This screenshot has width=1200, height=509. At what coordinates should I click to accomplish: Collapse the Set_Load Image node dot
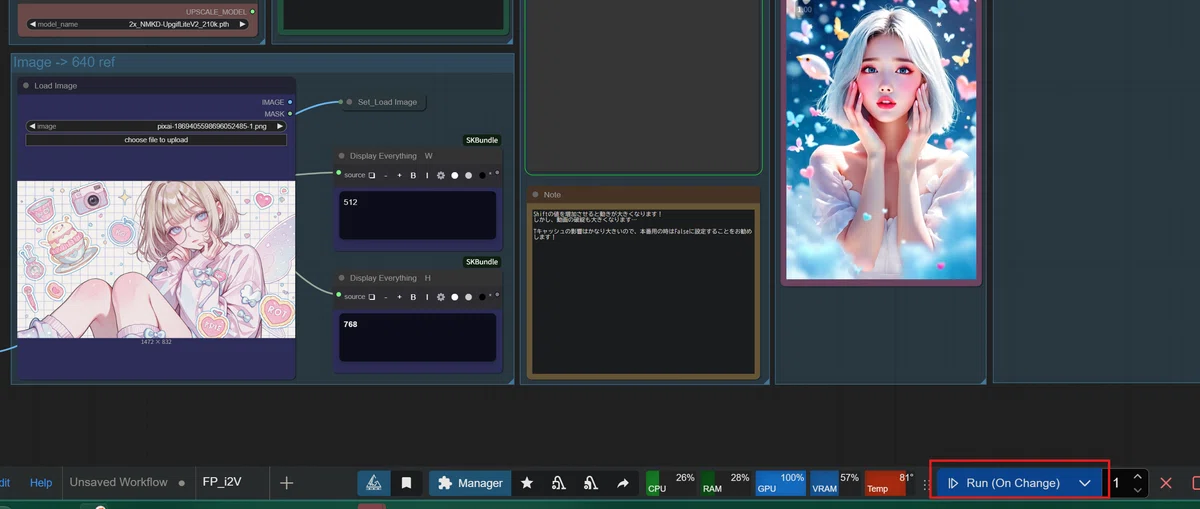tap(348, 102)
